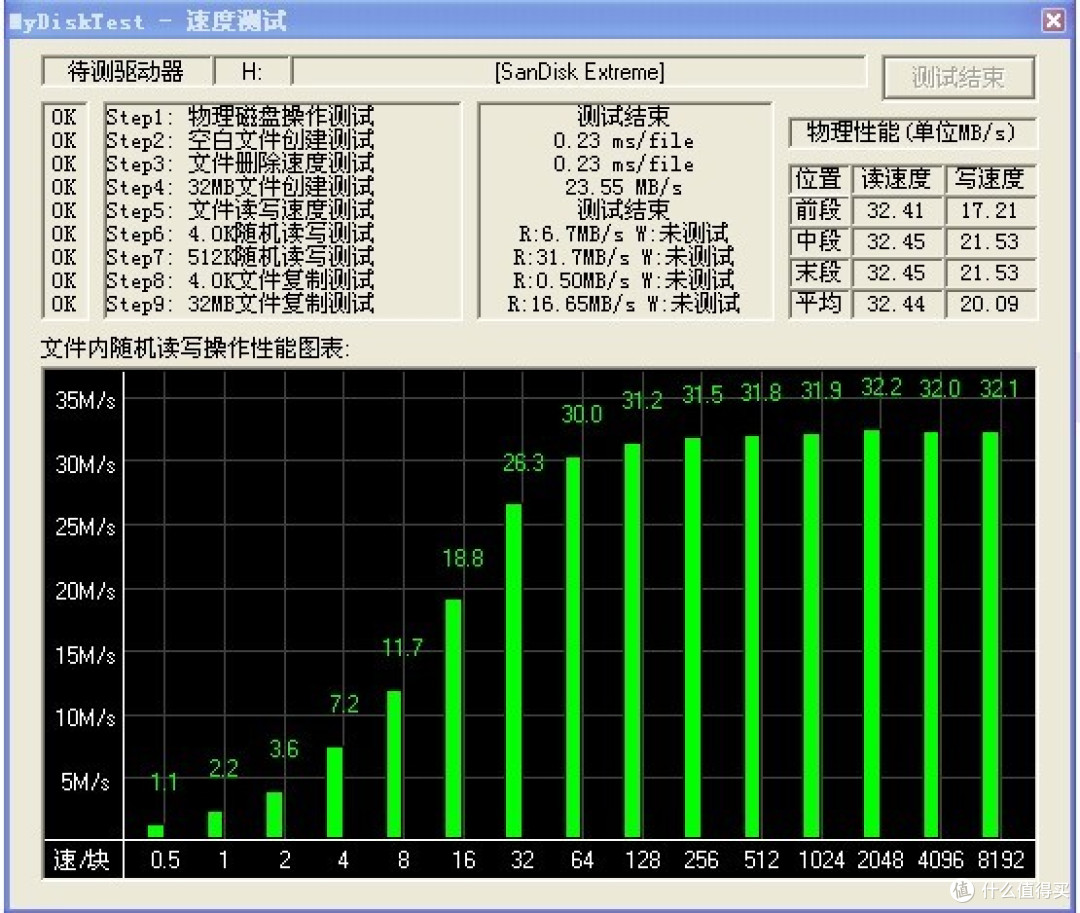Image resolution: width=1080 pixels, height=913 pixels.
Task: Select Step7 512K随机读写测试 row
Action: (x=240, y=258)
